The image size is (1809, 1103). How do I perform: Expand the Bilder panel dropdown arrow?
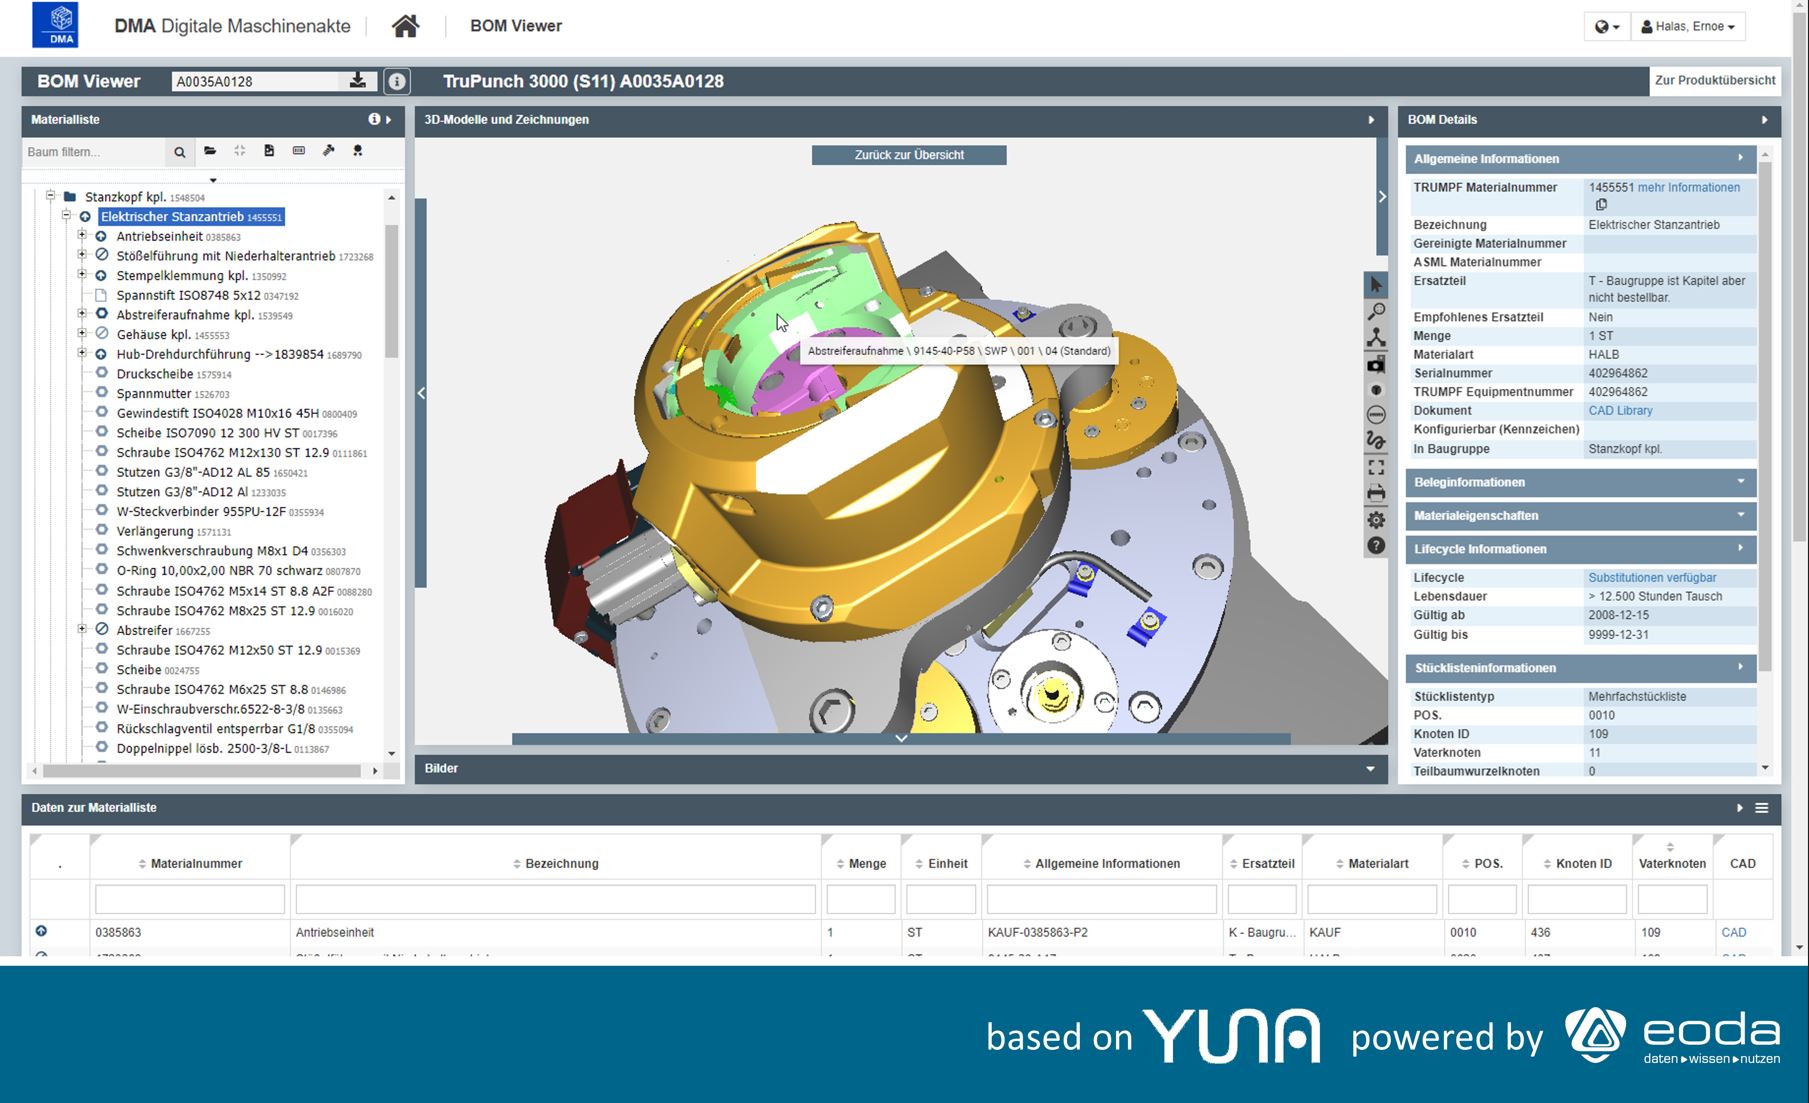[1370, 769]
